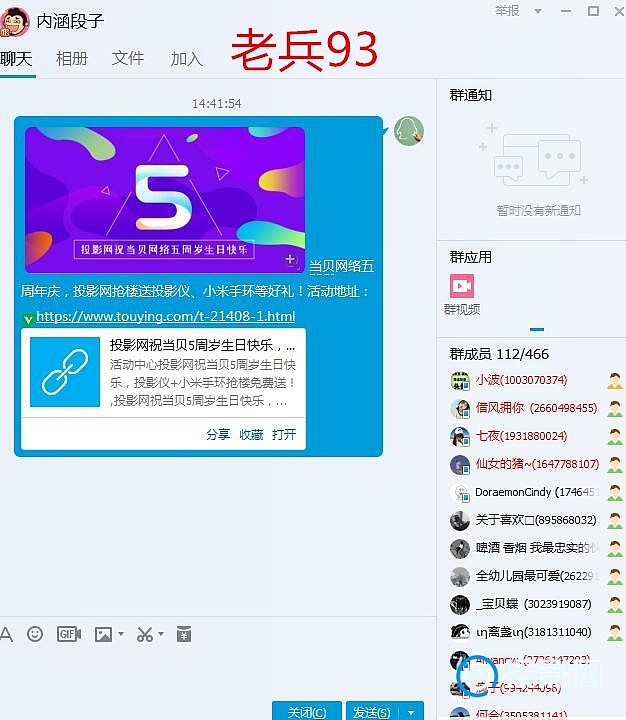Click the red packet icon in toolbar
This screenshot has width=626, height=720.
click(184, 634)
